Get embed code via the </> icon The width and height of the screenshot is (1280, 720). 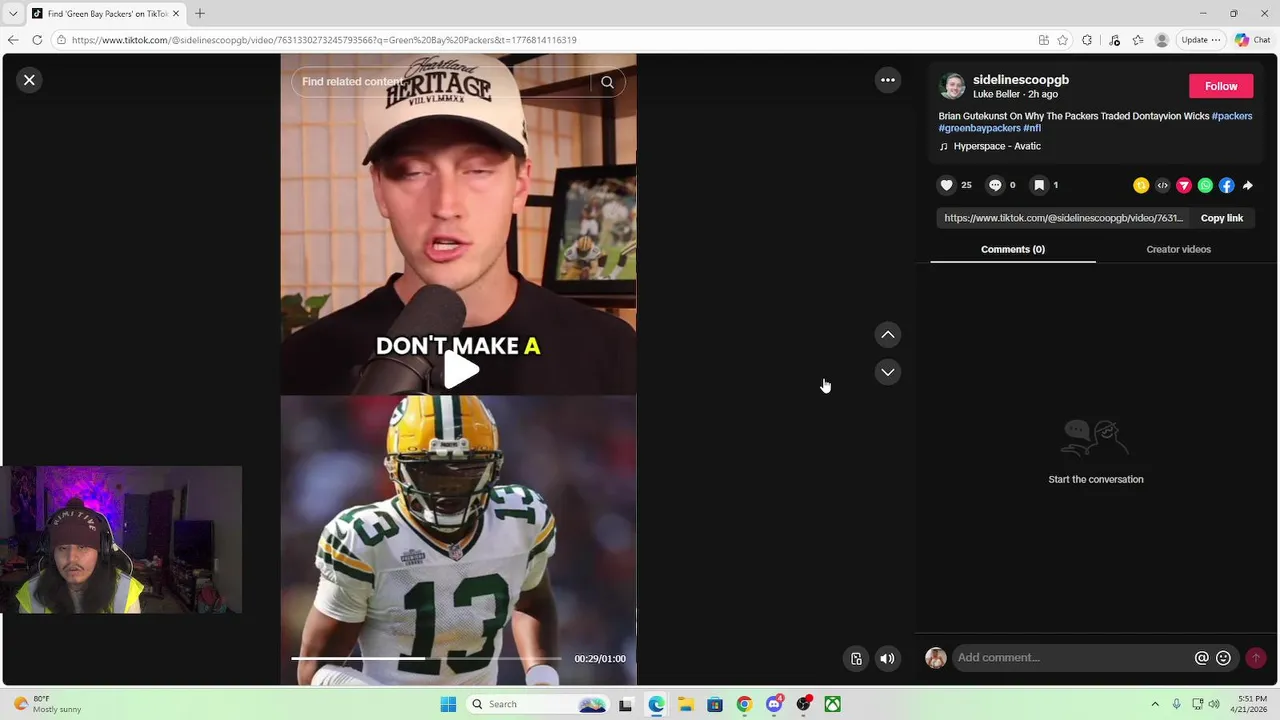pyautogui.click(x=1162, y=185)
